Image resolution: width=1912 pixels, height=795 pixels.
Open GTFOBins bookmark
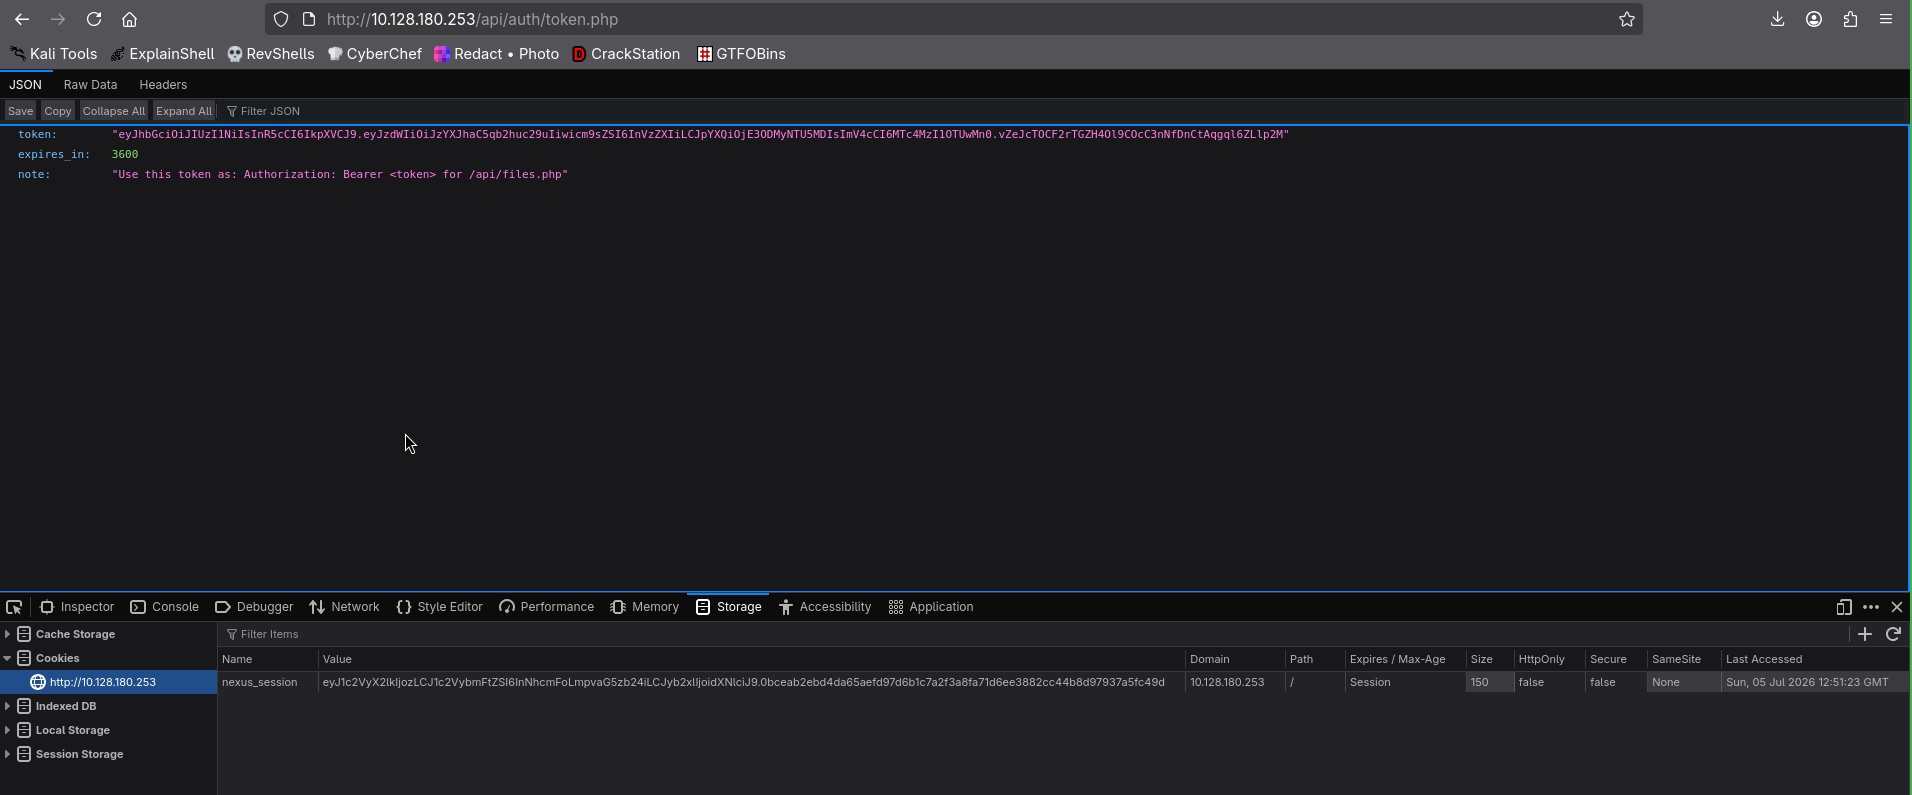[742, 54]
